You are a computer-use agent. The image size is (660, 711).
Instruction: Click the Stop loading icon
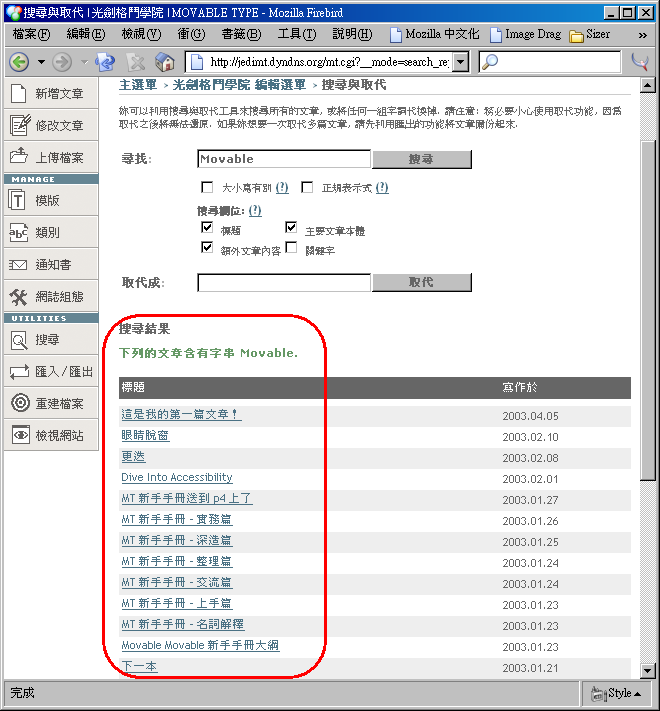(135, 62)
